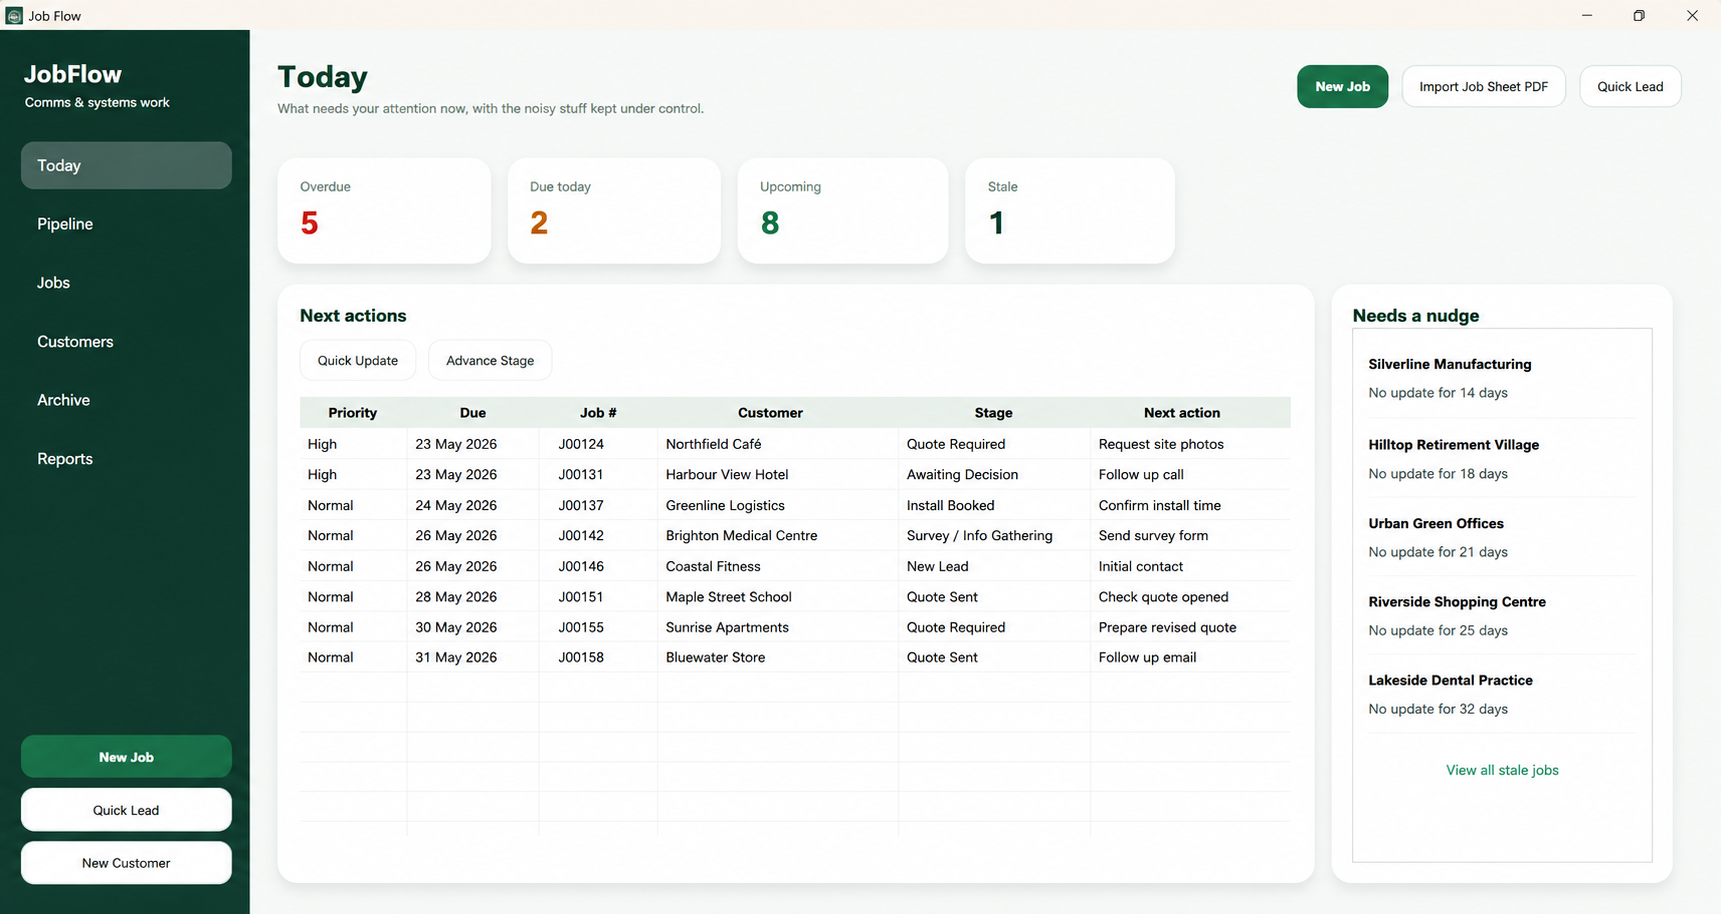
Task: Select the Overdue summary card
Action: tap(384, 210)
